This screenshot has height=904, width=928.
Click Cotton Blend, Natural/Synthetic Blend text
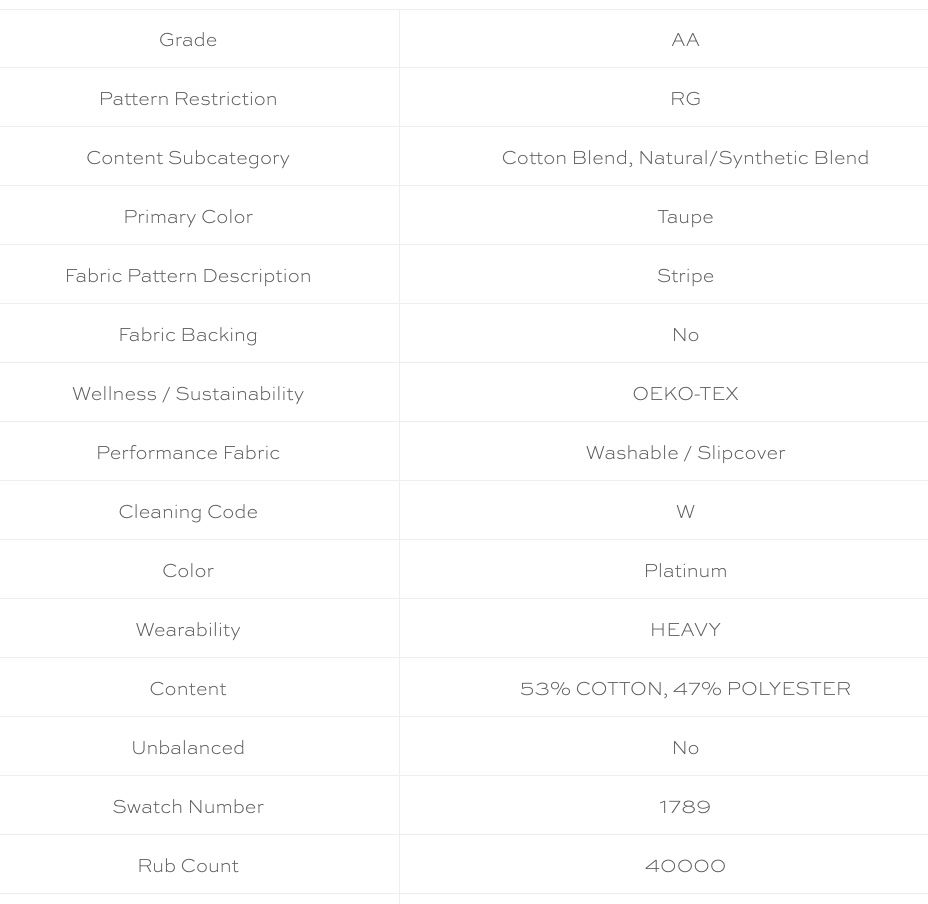pos(685,157)
